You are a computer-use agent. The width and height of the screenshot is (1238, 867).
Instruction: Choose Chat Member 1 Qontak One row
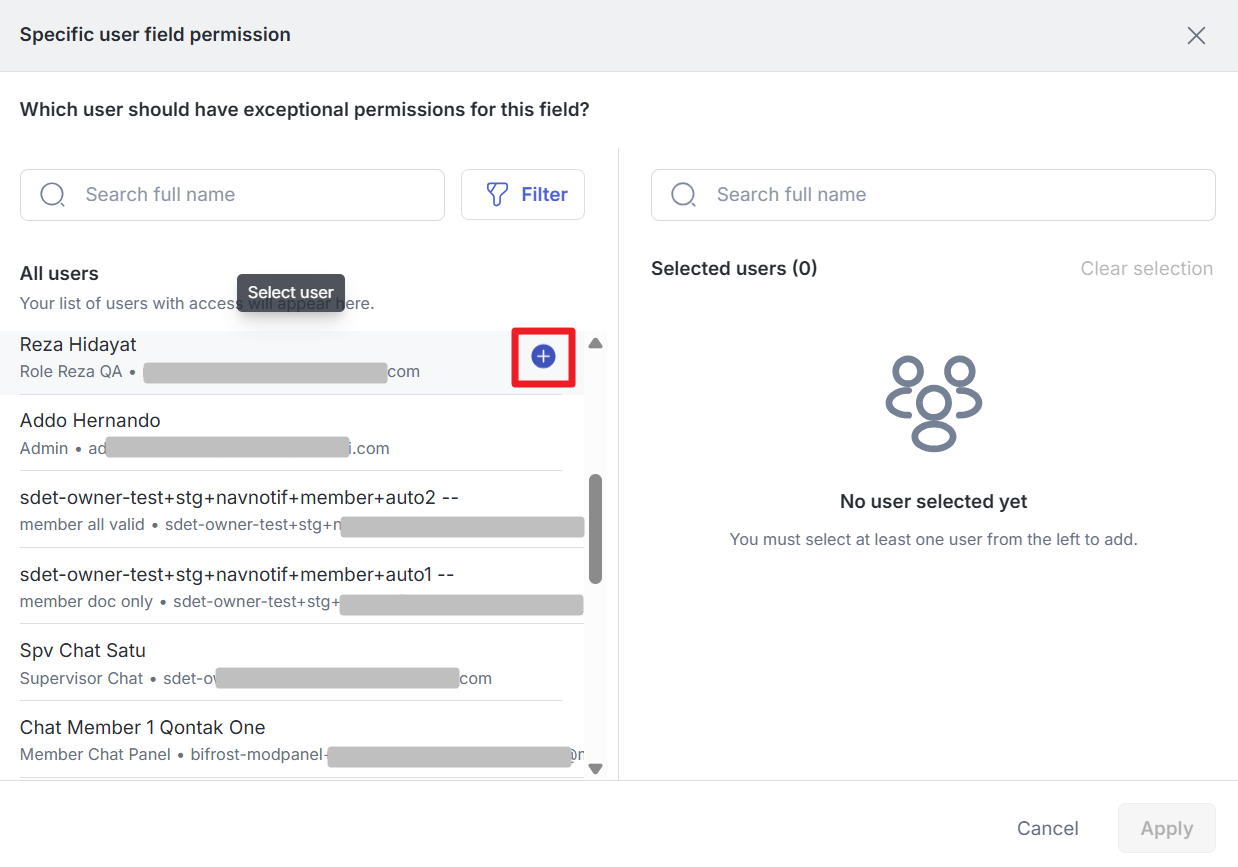(290, 740)
